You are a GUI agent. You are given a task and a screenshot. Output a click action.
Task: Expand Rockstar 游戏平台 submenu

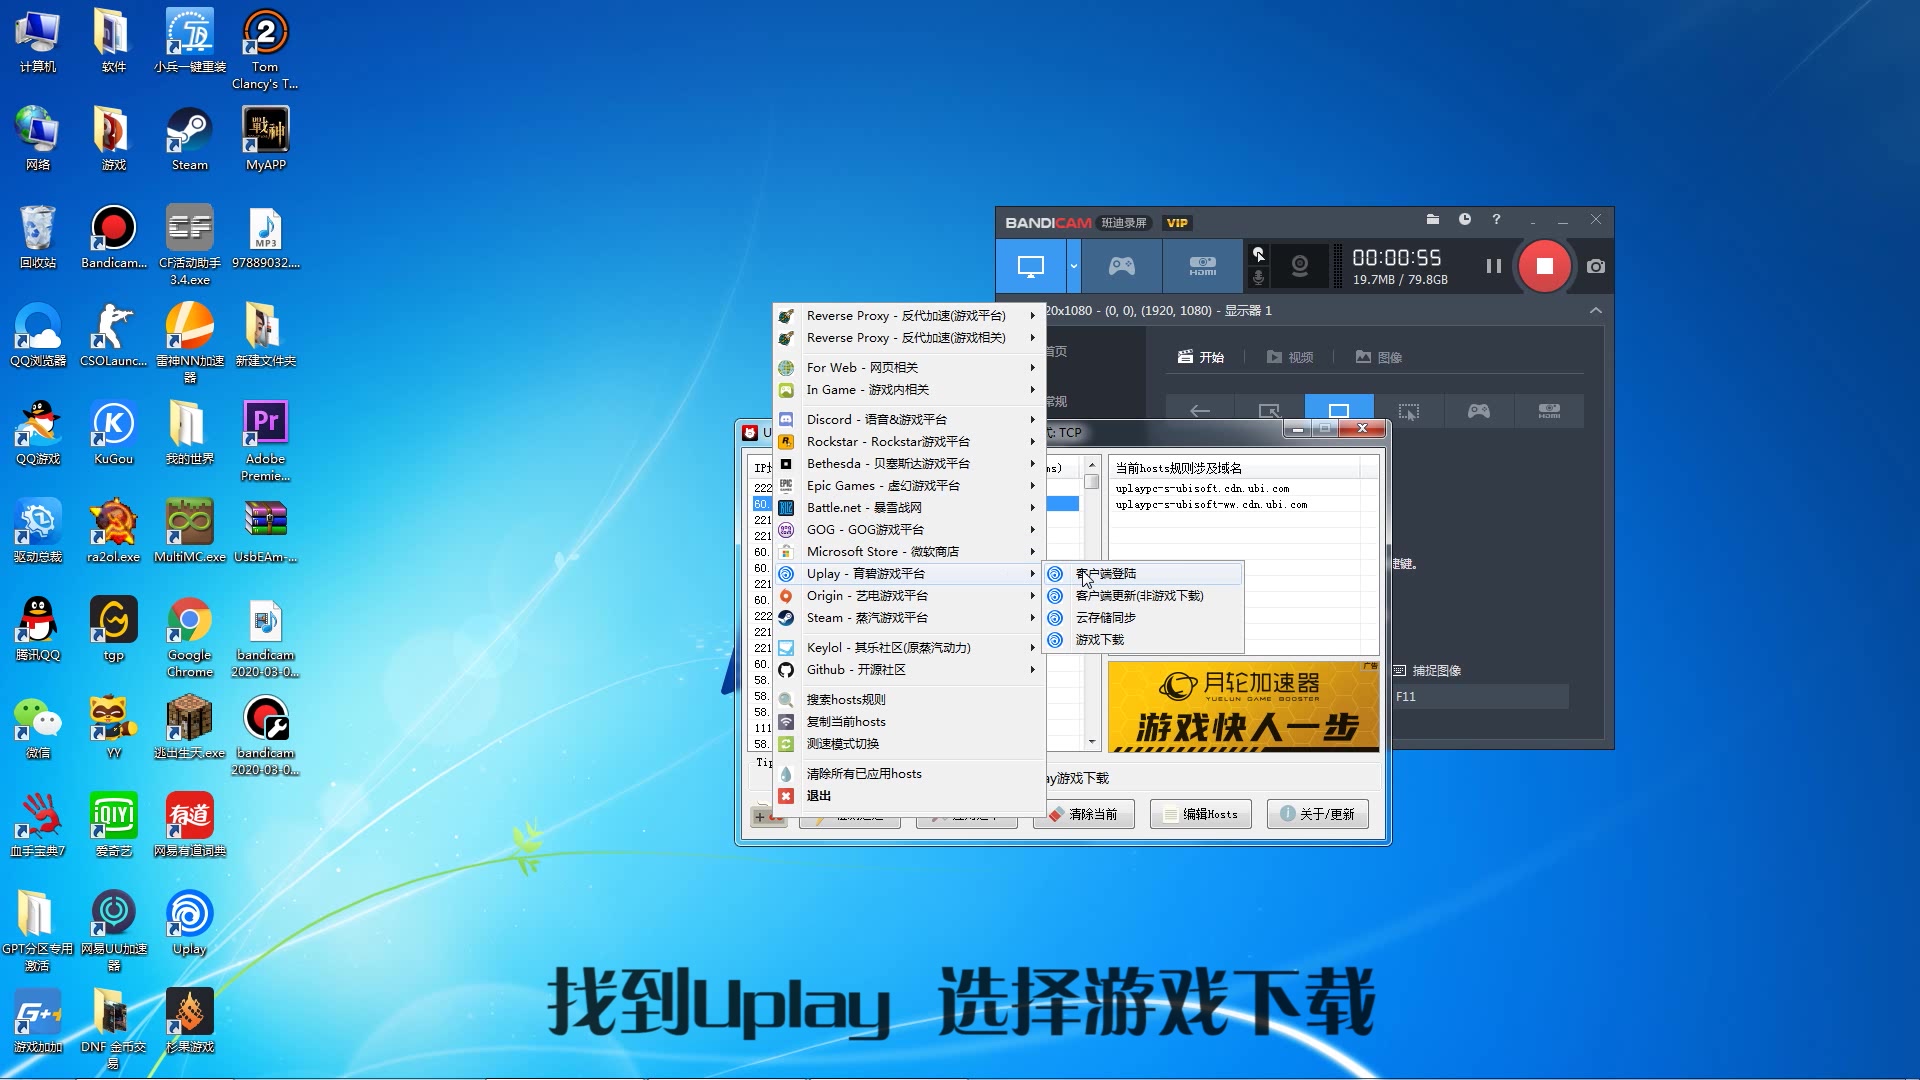[909, 442]
